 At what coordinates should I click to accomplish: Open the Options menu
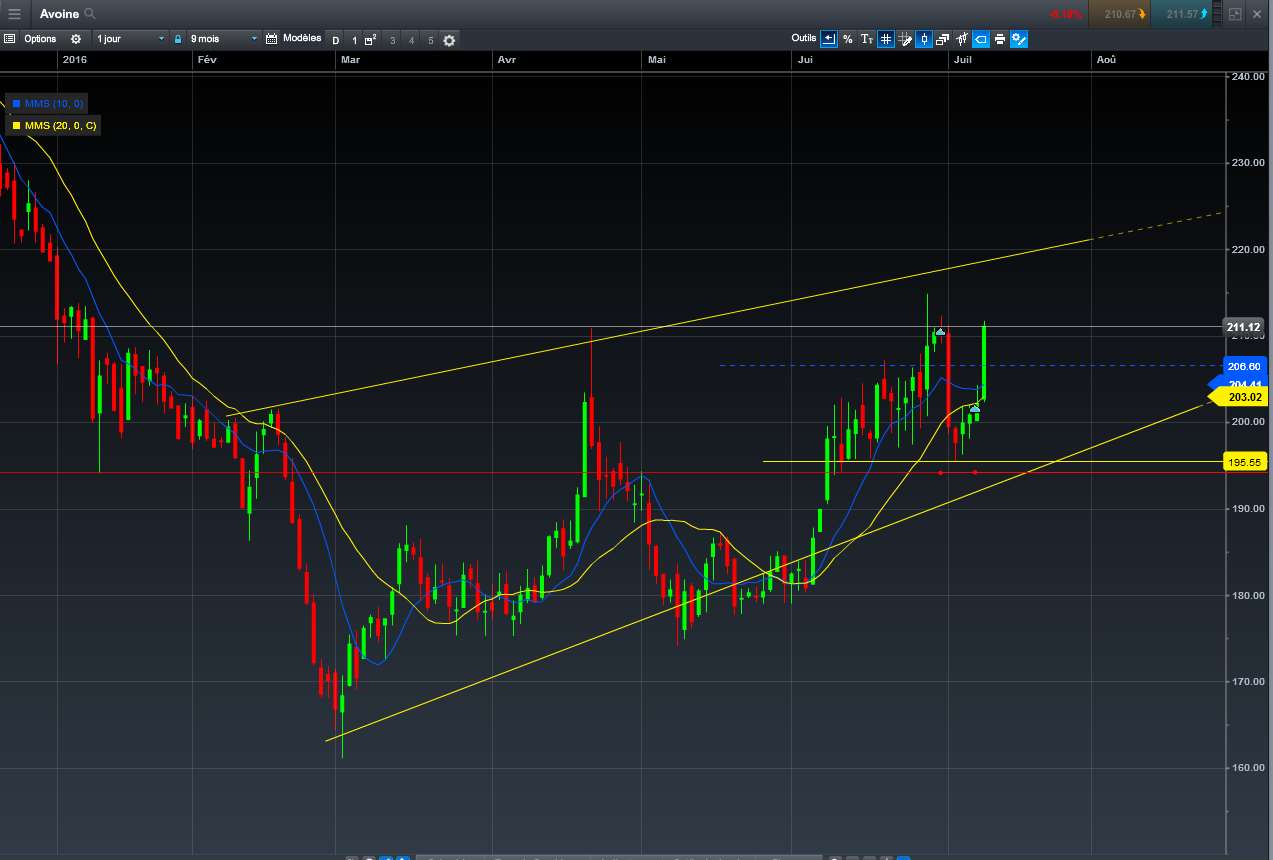click(40, 39)
